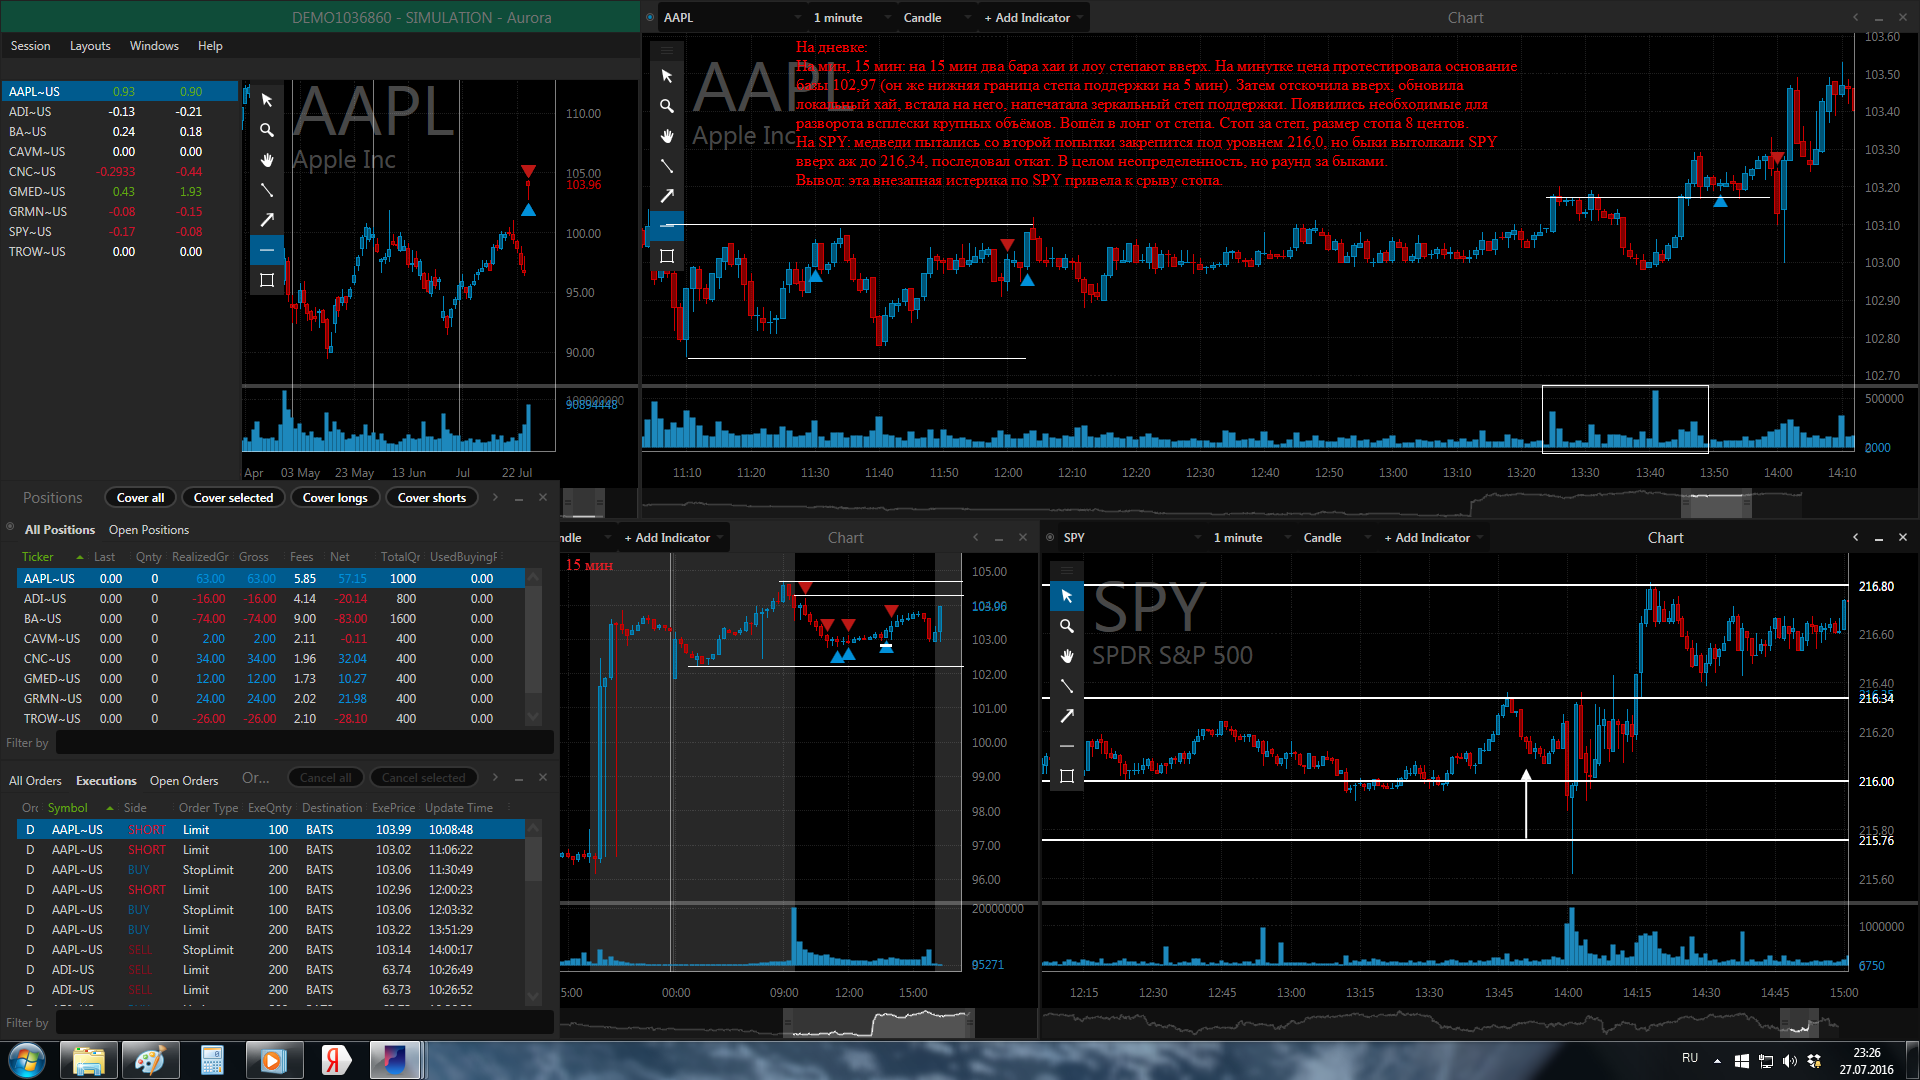Select magnifier tool in small daily AAPL chart
This screenshot has height=1080, width=1920.
267,130
